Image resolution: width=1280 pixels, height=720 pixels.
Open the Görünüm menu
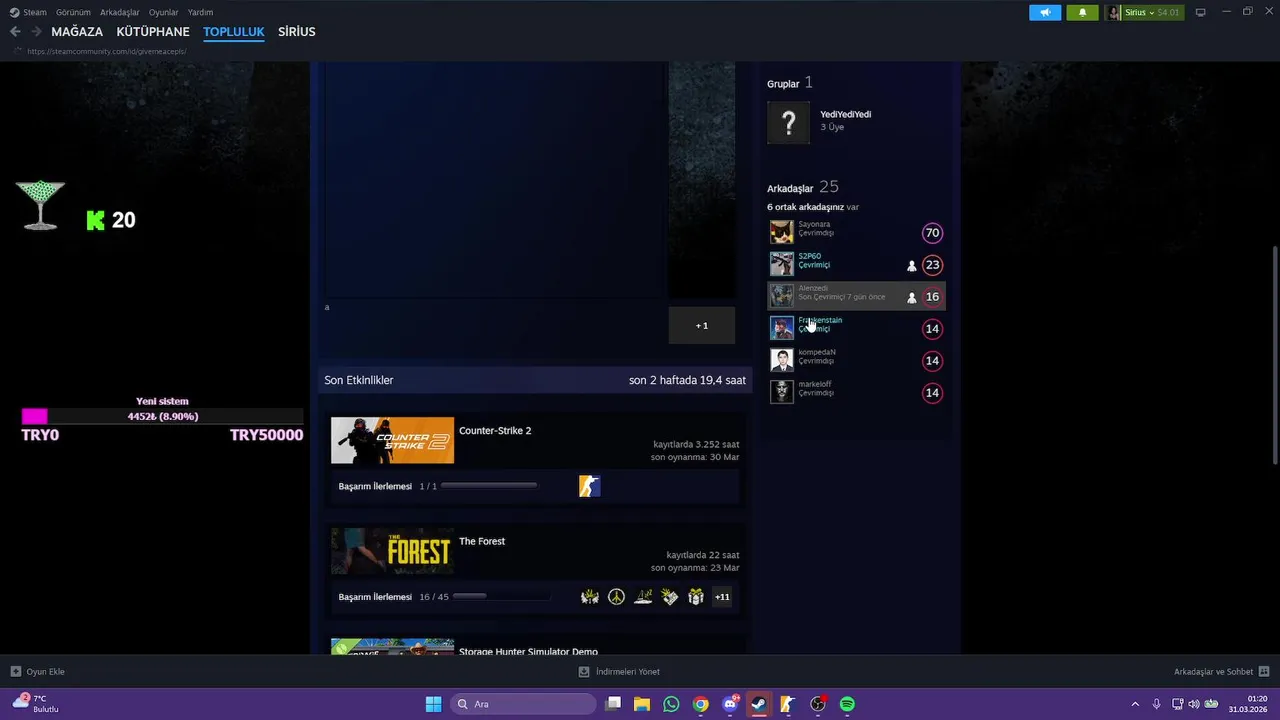[x=73, y=12]
